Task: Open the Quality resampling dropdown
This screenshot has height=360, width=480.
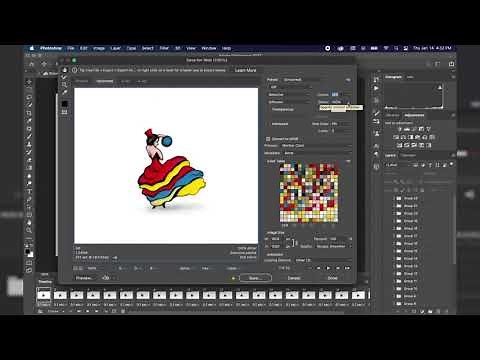Action: tap(333, 246)
